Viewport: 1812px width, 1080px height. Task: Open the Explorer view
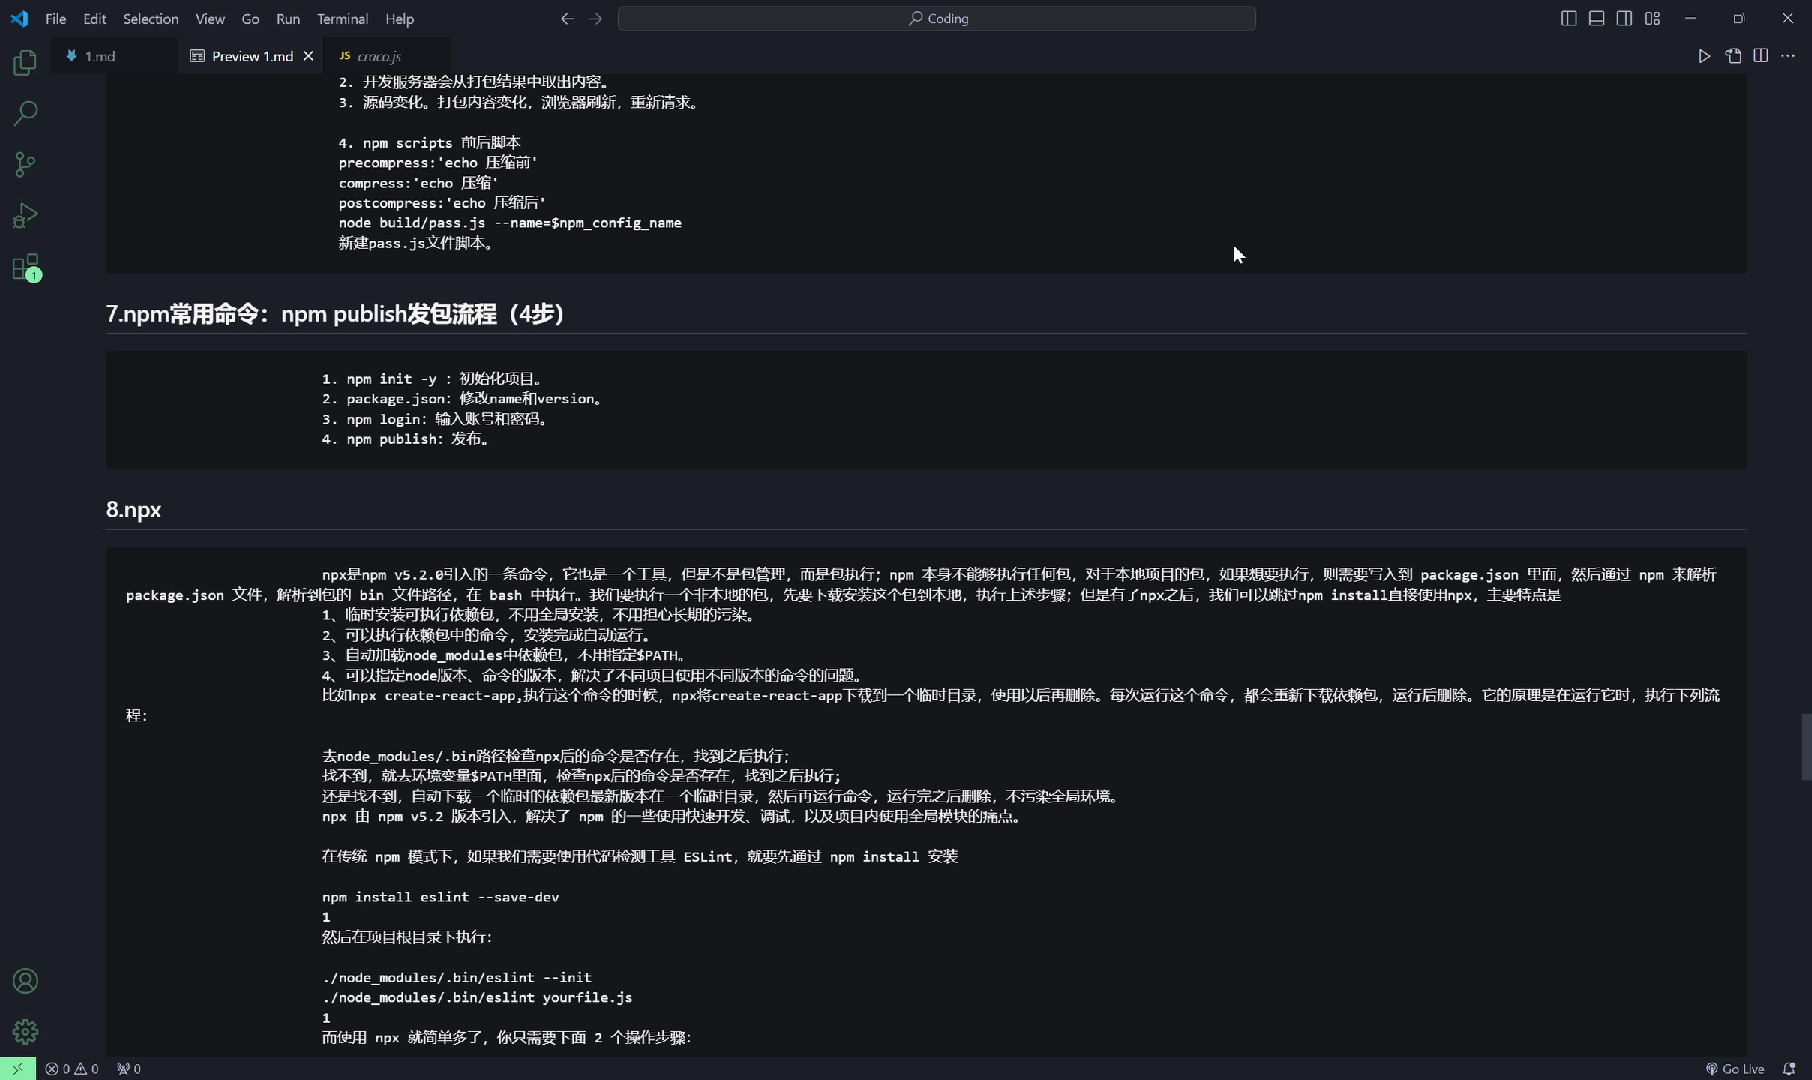pos(25,63)
